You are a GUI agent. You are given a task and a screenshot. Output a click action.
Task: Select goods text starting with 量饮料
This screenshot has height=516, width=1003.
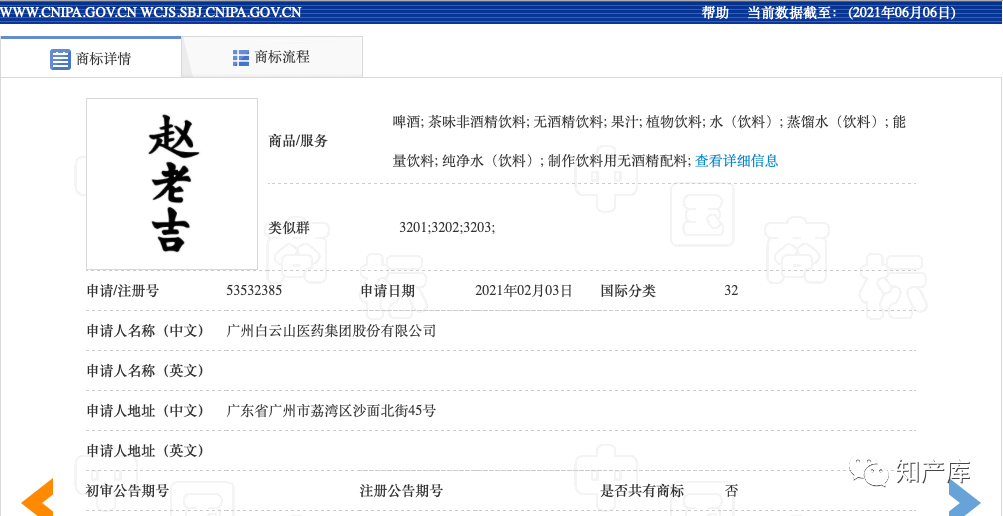click(542, 160)
